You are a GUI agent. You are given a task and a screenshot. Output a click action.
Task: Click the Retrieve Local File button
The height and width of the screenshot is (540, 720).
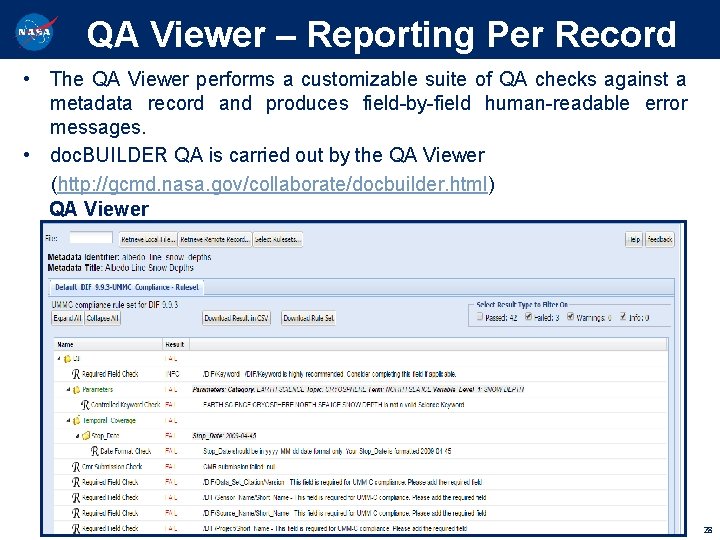148,240
